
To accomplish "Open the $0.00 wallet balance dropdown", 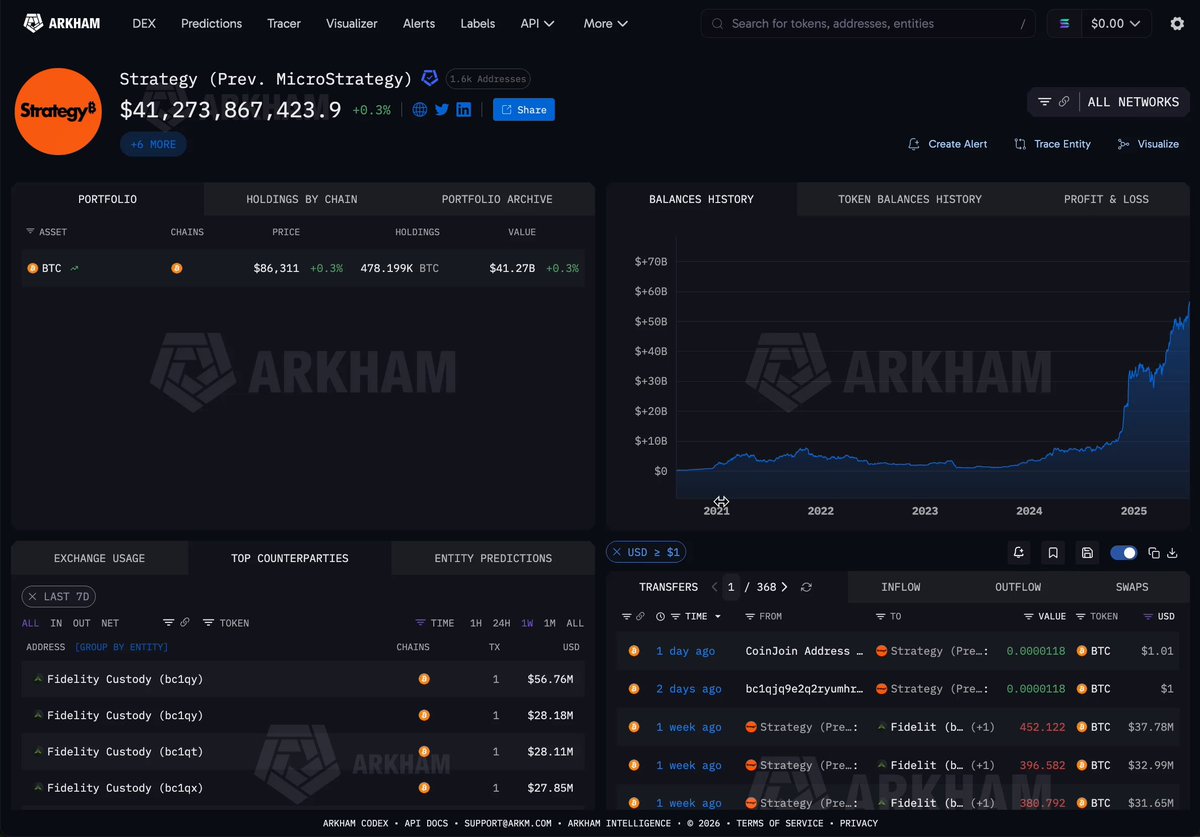I will [x=1117, y=23].
